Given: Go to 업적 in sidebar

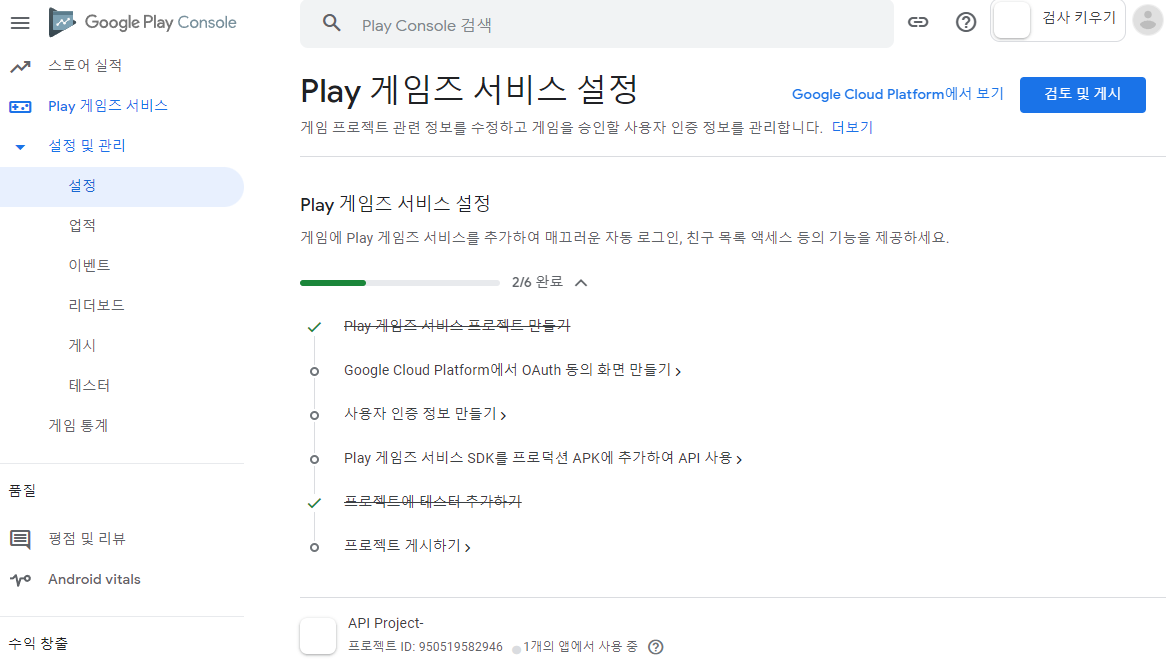Looking at the screenshot, I should pos(82,225).
